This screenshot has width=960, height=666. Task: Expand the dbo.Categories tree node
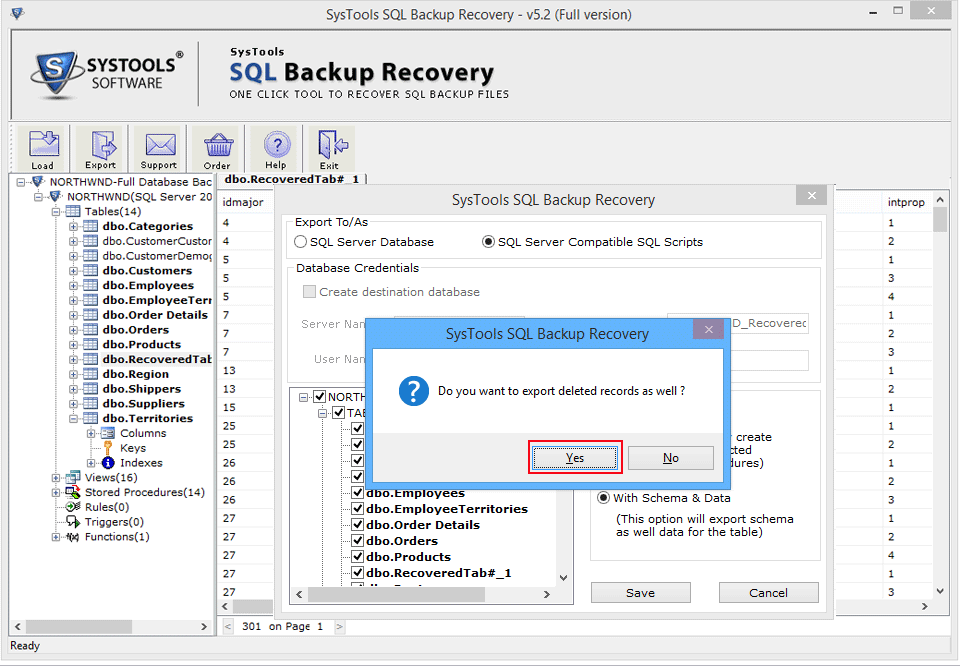coord(73,226)
